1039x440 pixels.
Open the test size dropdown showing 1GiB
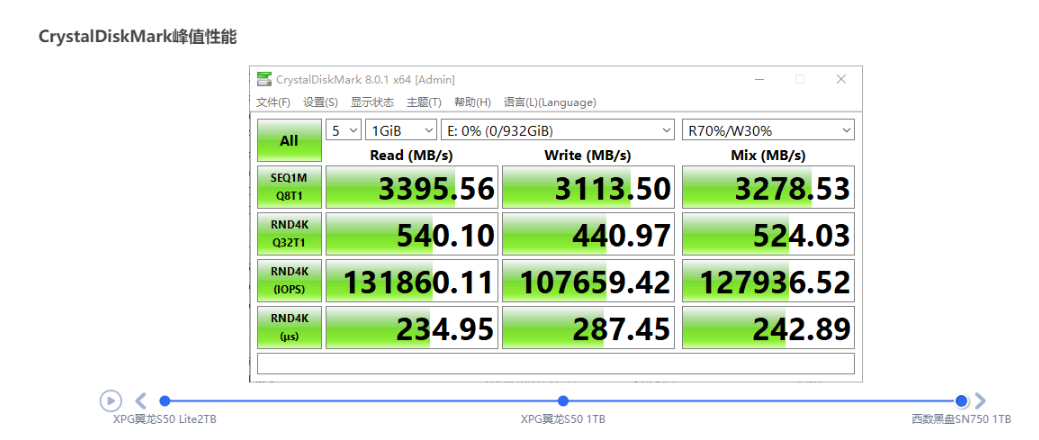(x=401, y=131)
